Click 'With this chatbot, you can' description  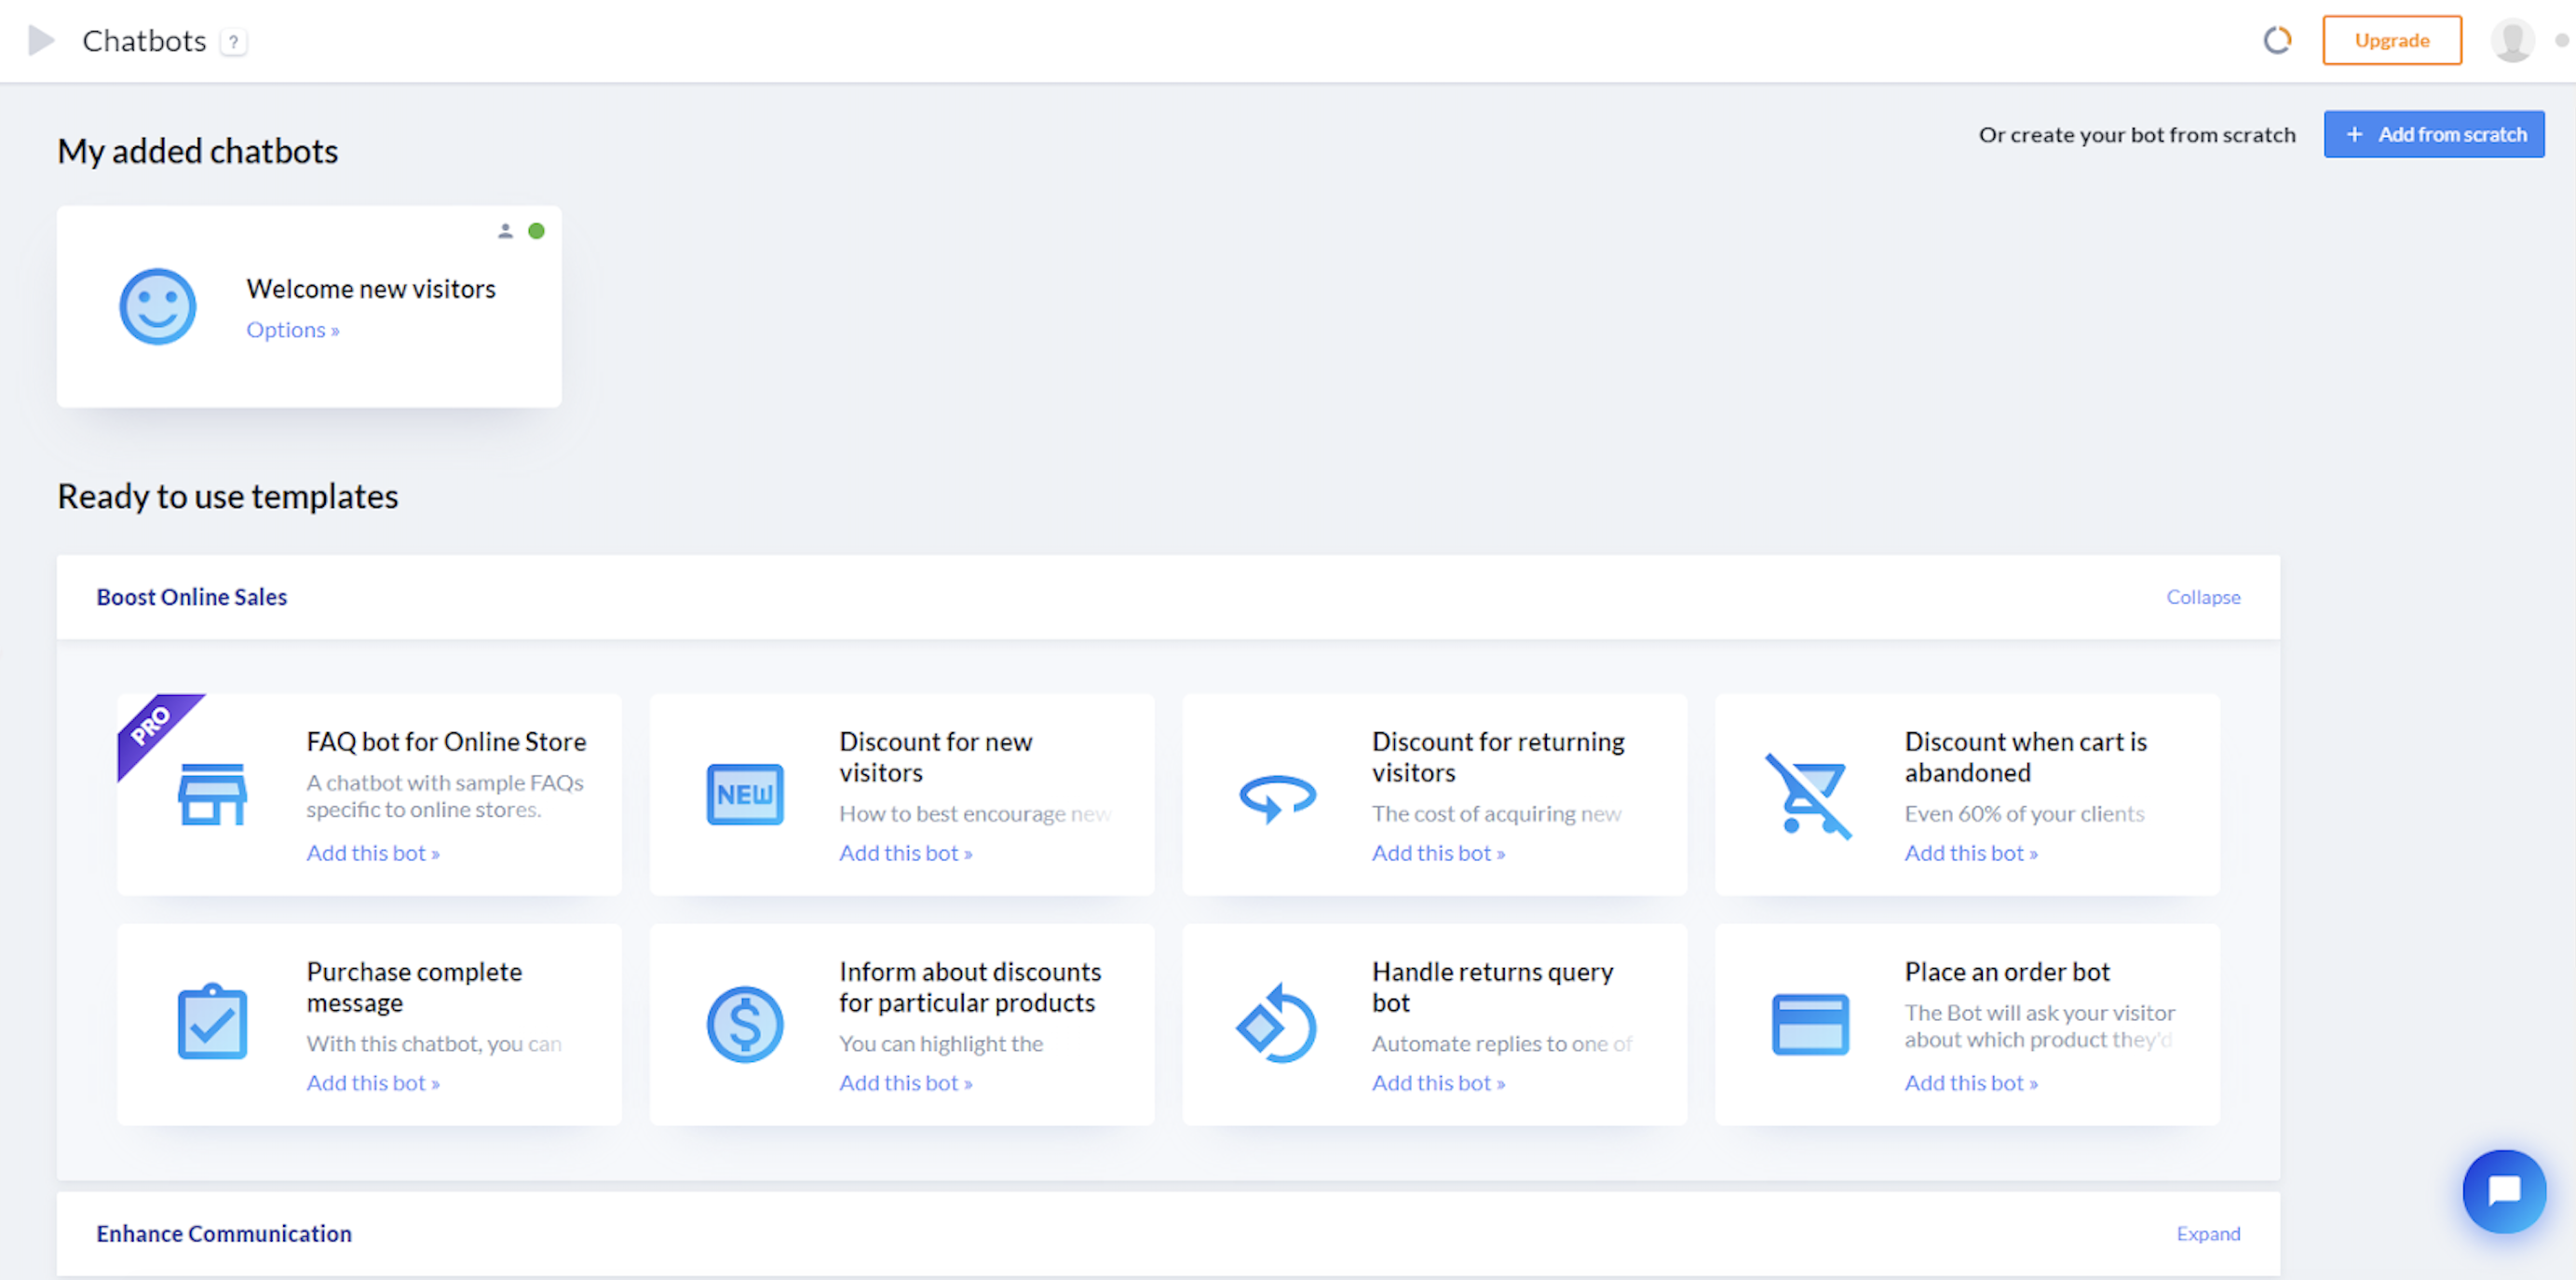pyautogui.click(x=434, y=1044)
